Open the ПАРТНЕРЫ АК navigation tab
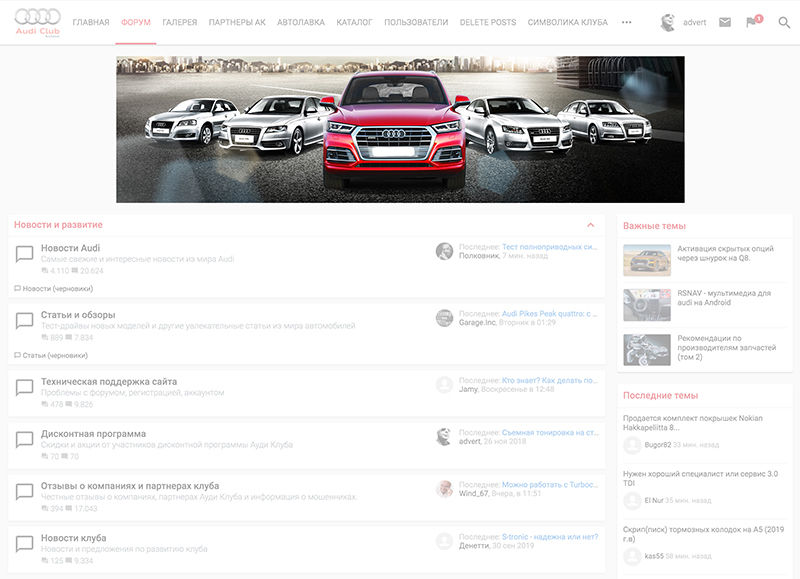 point(237,22)
